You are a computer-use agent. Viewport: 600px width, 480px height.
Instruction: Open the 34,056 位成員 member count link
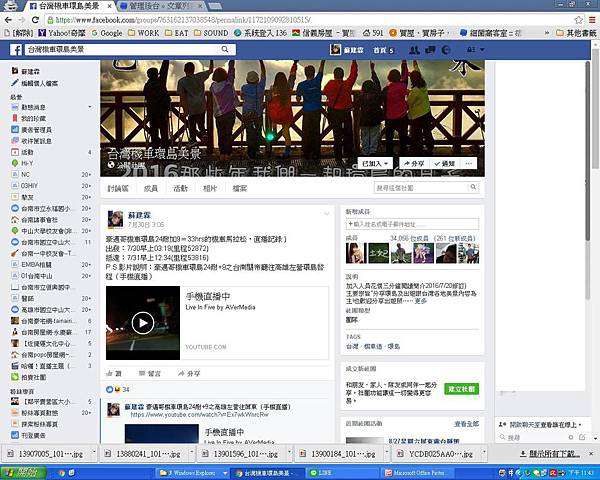(411, 238)
